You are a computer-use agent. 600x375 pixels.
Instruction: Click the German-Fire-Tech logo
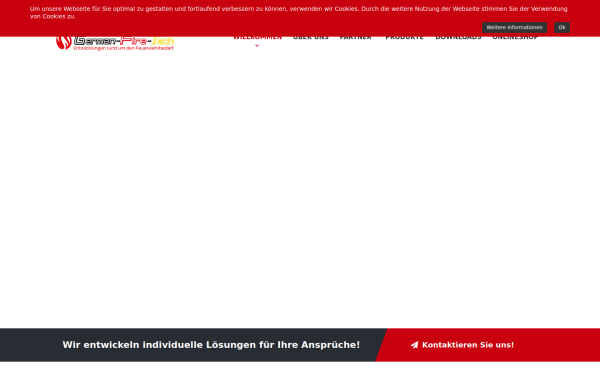click(x=115, y=42)
